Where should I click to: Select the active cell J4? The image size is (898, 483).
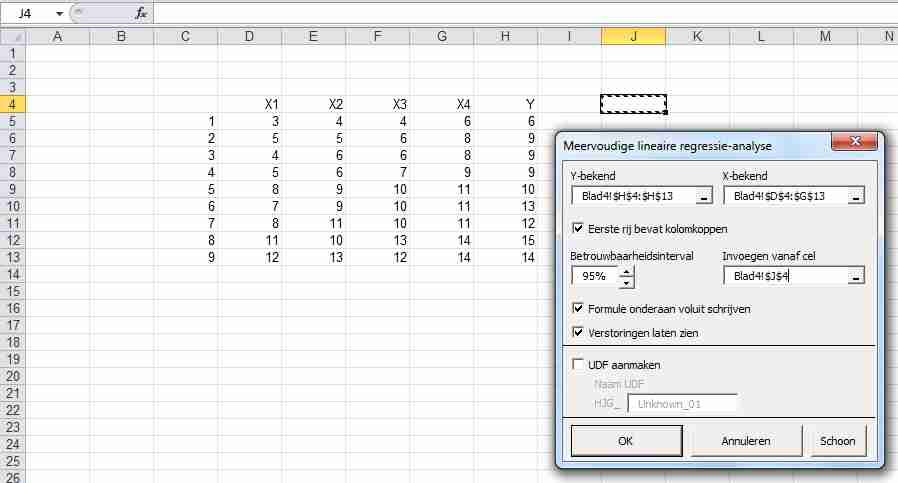pyautogui.click(x=633, y=104)
